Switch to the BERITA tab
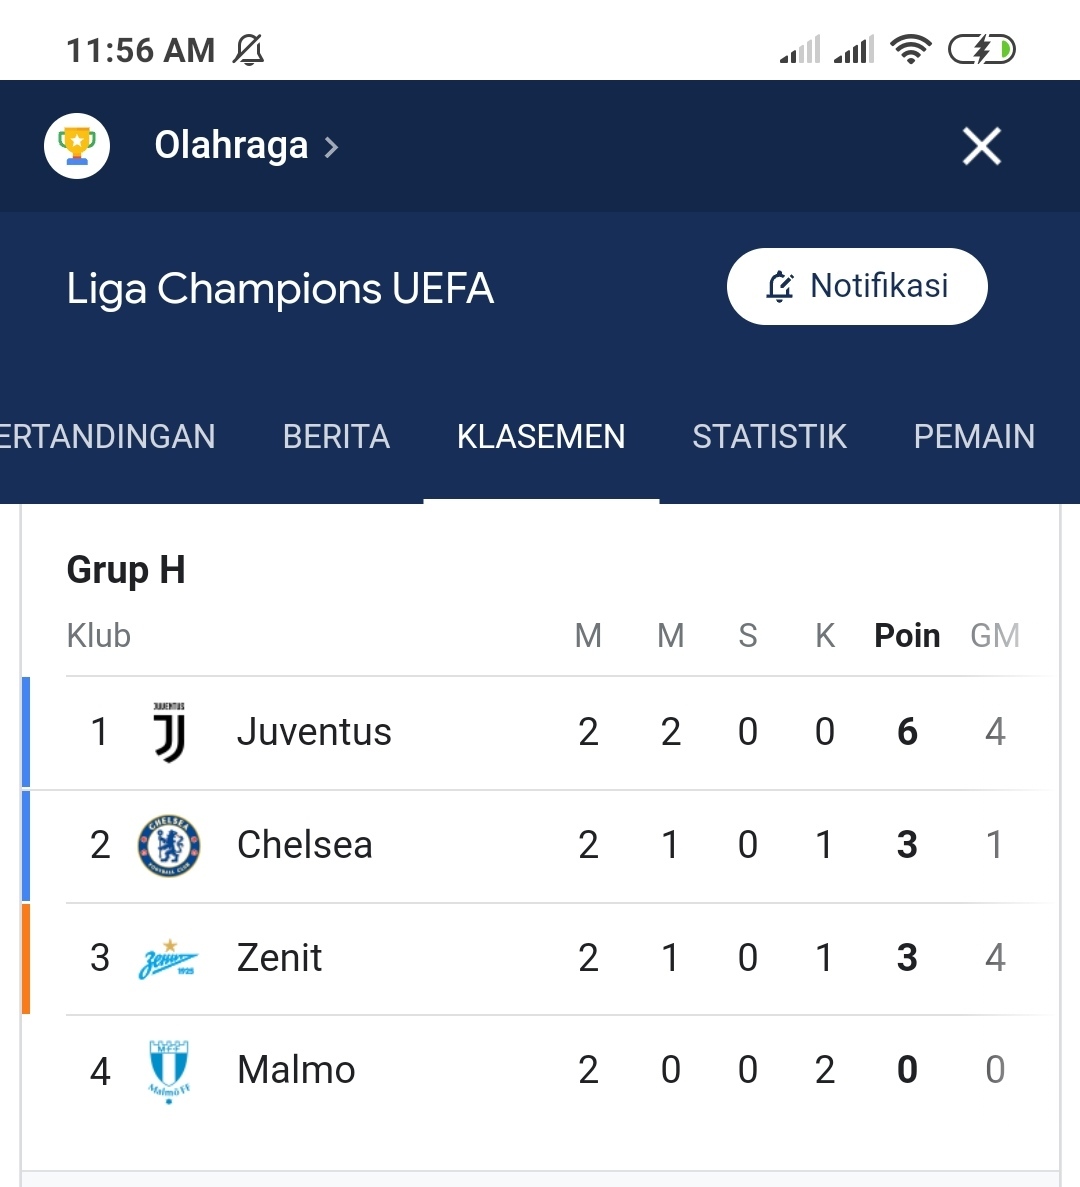Image resolution: width=1080 pixels, height=1187 pixels. tap(336, 437)
